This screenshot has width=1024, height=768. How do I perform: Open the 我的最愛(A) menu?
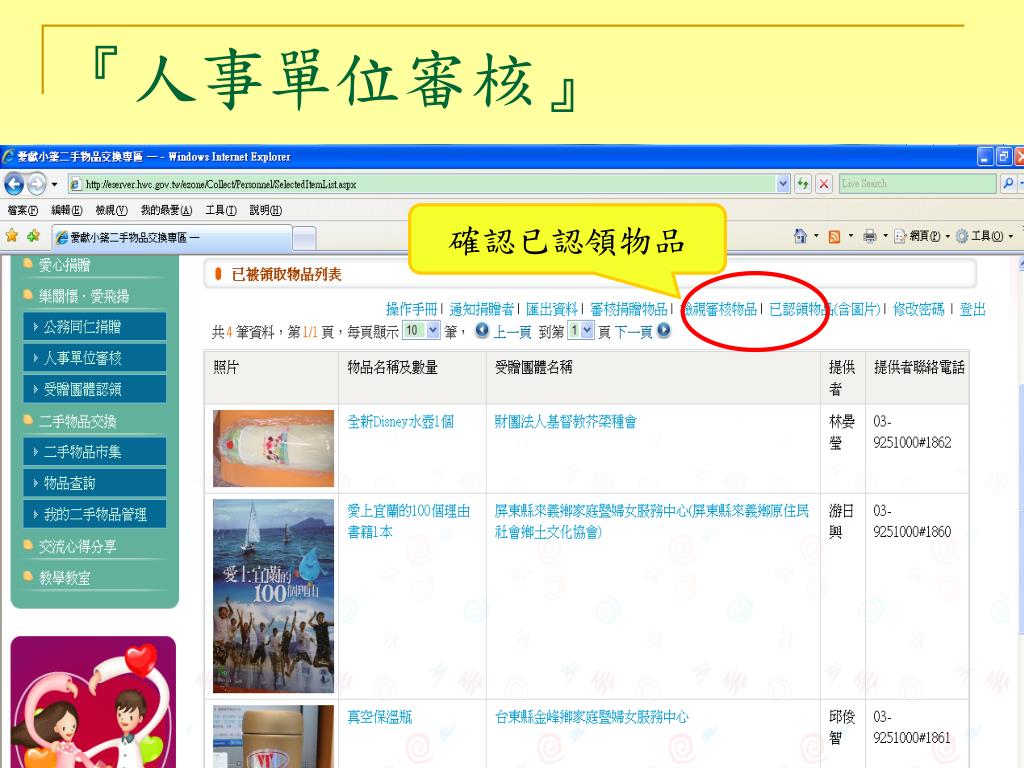coord(167,210)
